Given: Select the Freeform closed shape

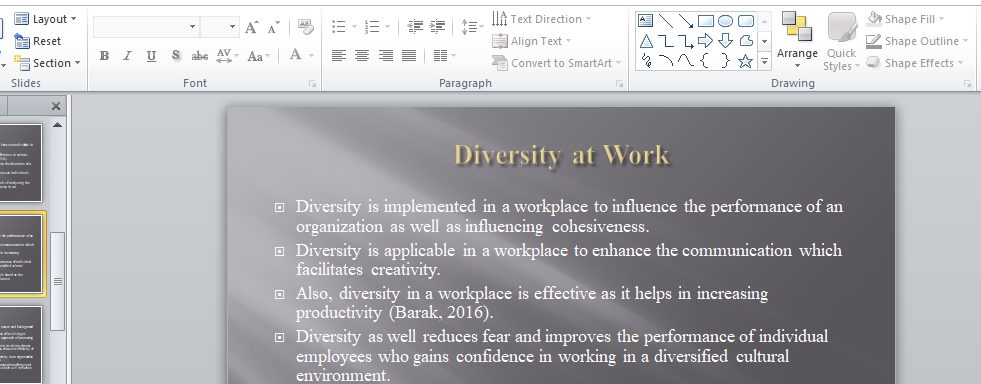Looking at the screenshot, I should coord(746,41).
